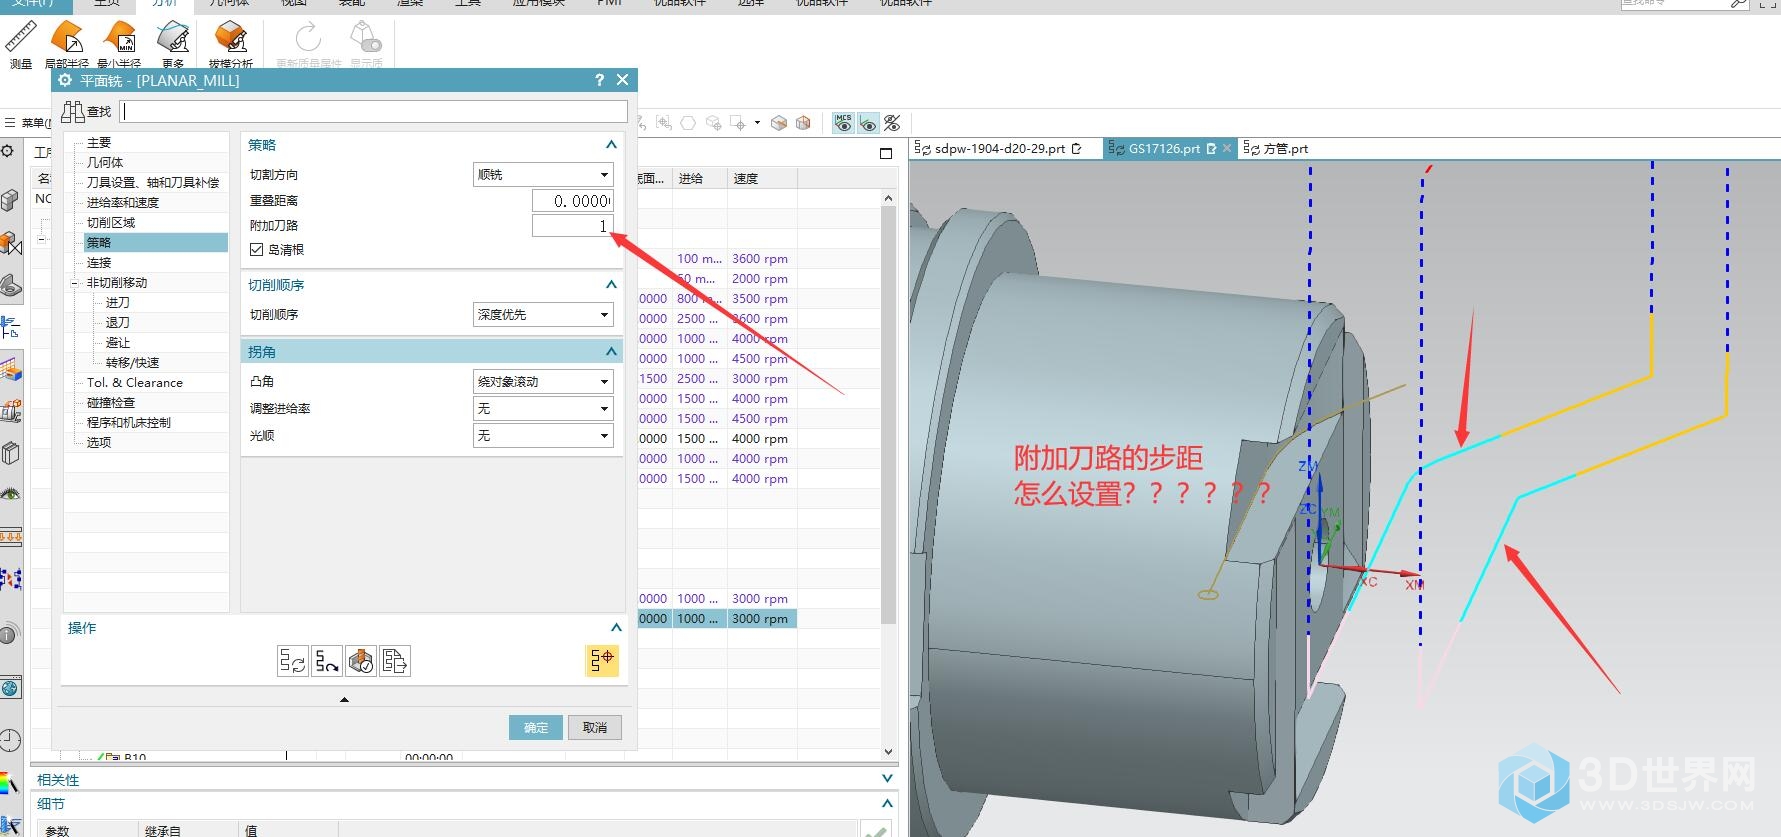
Task: Toggle MCS display eye icon
Action: tap(843, 123)
